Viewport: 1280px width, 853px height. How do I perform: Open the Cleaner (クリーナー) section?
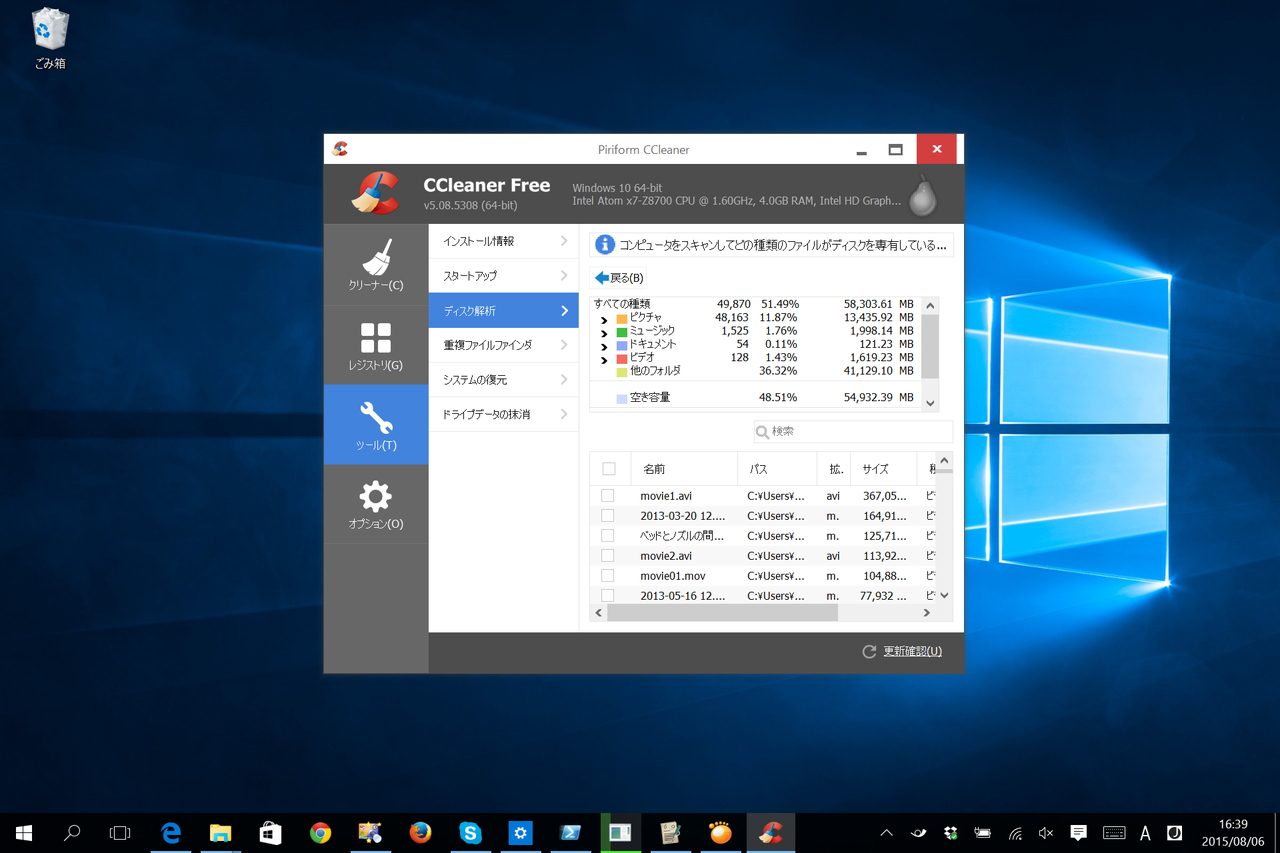[376, 264]
